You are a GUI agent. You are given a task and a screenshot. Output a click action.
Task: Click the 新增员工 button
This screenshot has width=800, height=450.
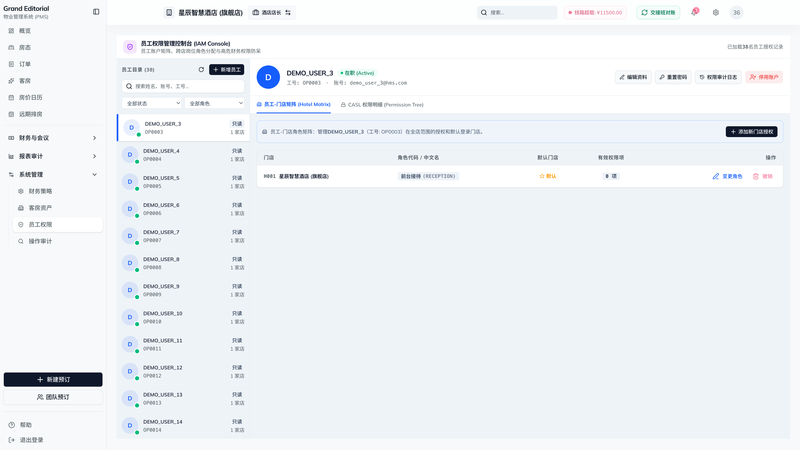point(227,69)
